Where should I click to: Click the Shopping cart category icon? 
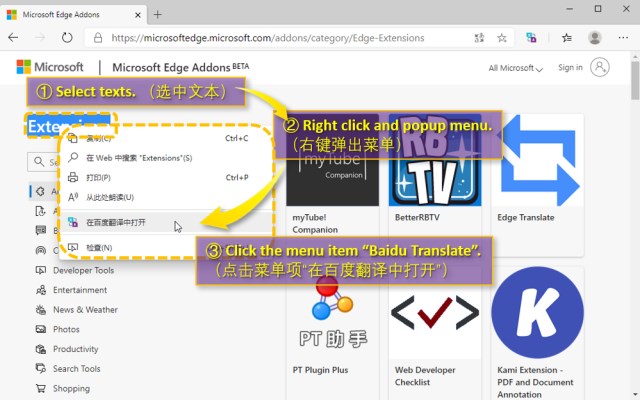coord(41,388)
